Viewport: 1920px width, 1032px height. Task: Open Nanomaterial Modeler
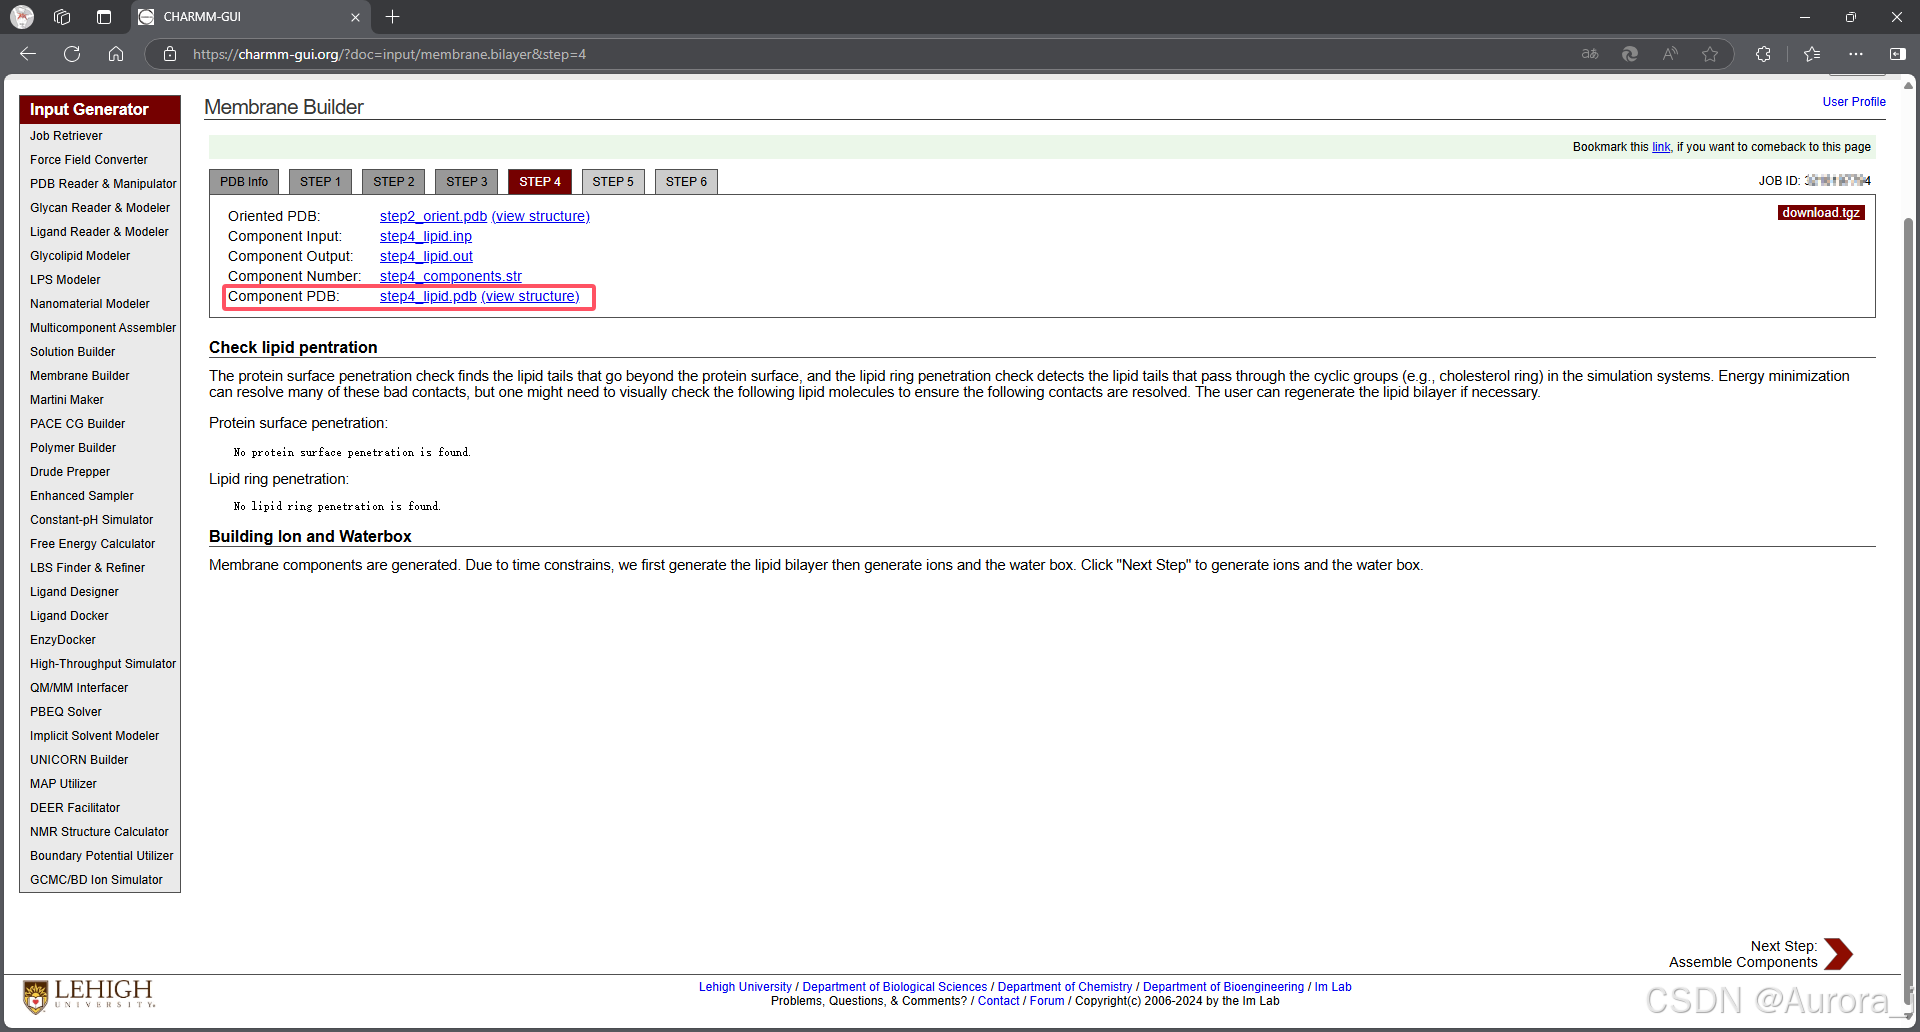[90, 304]
